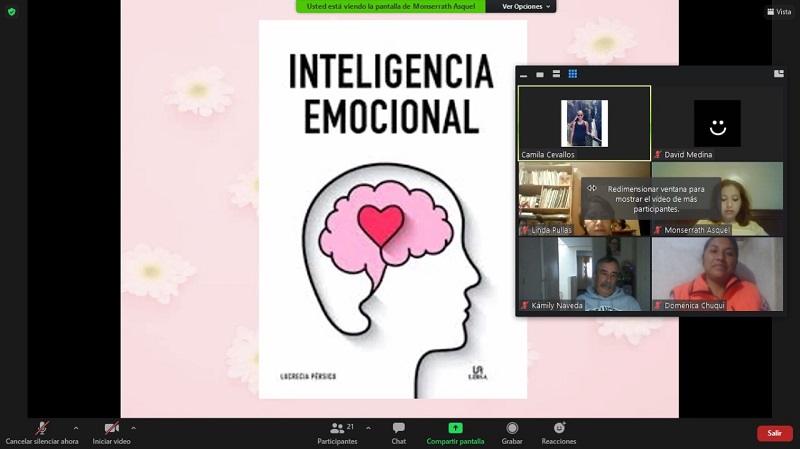800x449 pixels.
Task: Select grid gallery view in video panel
Action: (x=572, y=74)
